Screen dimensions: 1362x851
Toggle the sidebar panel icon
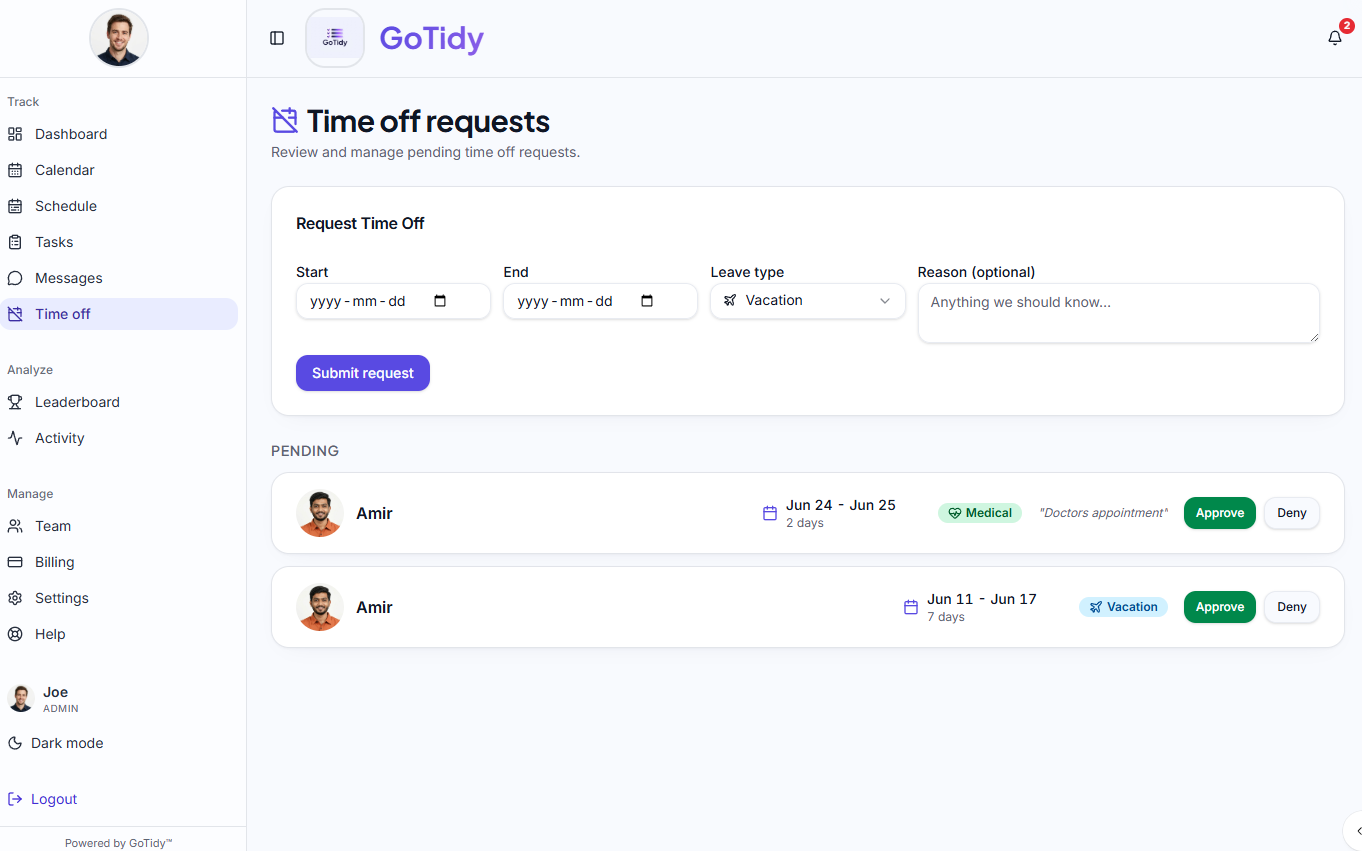click(x=277, y=38)
